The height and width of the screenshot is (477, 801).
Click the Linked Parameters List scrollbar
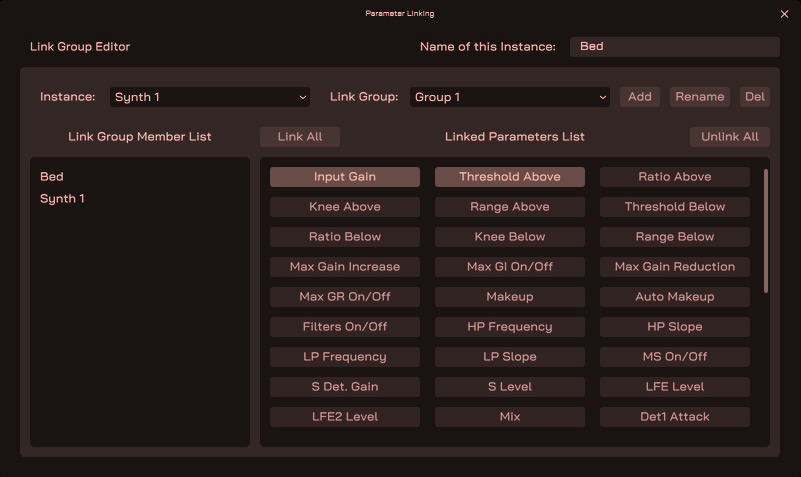point(766,230)
